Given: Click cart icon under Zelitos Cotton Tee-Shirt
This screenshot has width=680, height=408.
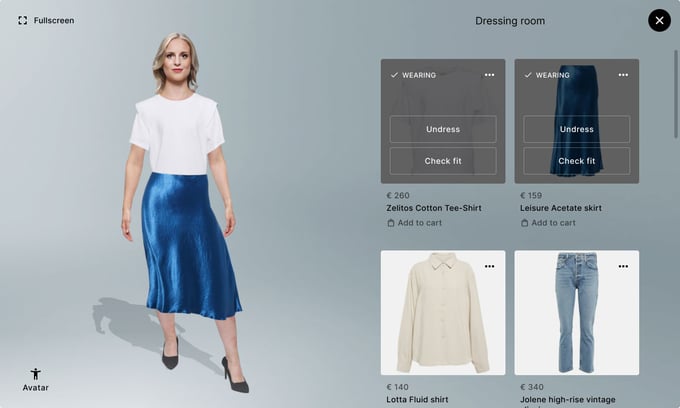Looking at the screenshot, I should tap(391, 223).
